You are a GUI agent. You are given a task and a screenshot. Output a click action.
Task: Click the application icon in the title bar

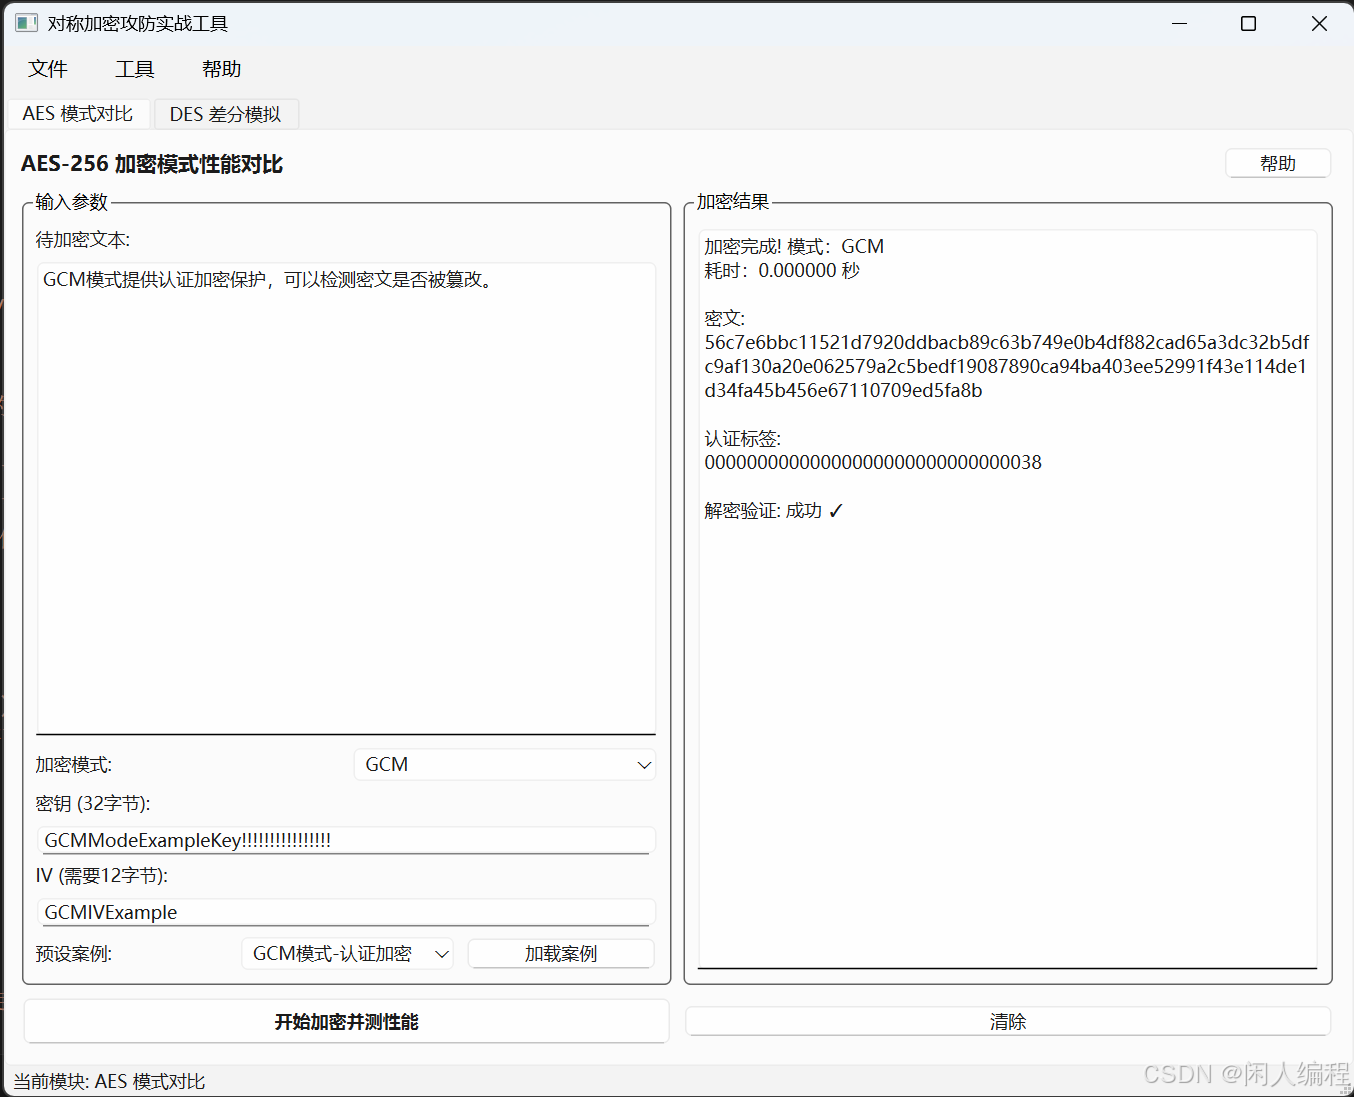pos(25,22)
